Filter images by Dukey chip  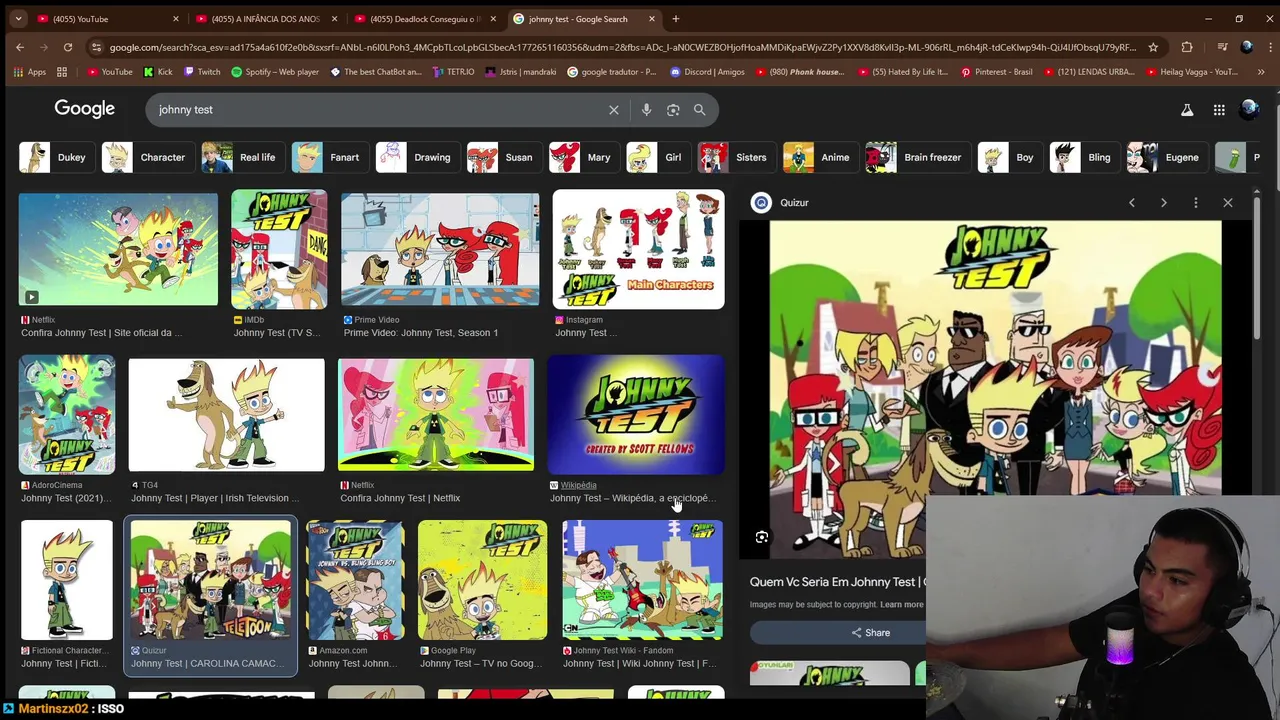(57, 157)
